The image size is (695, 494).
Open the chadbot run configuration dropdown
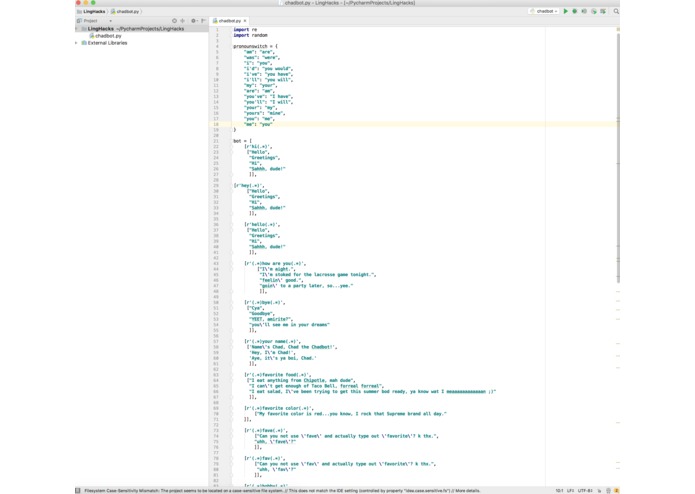pos(544,11)
